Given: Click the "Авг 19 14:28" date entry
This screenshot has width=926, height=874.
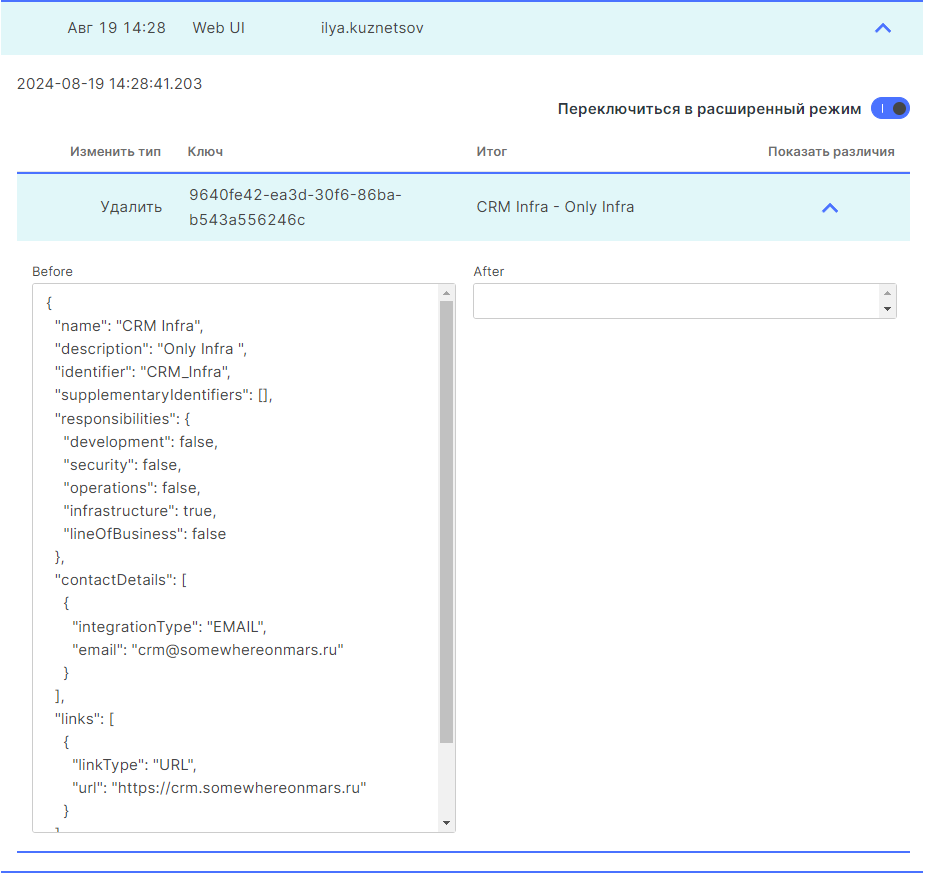Looking at the screenshot, I should [x=116, y=28].
